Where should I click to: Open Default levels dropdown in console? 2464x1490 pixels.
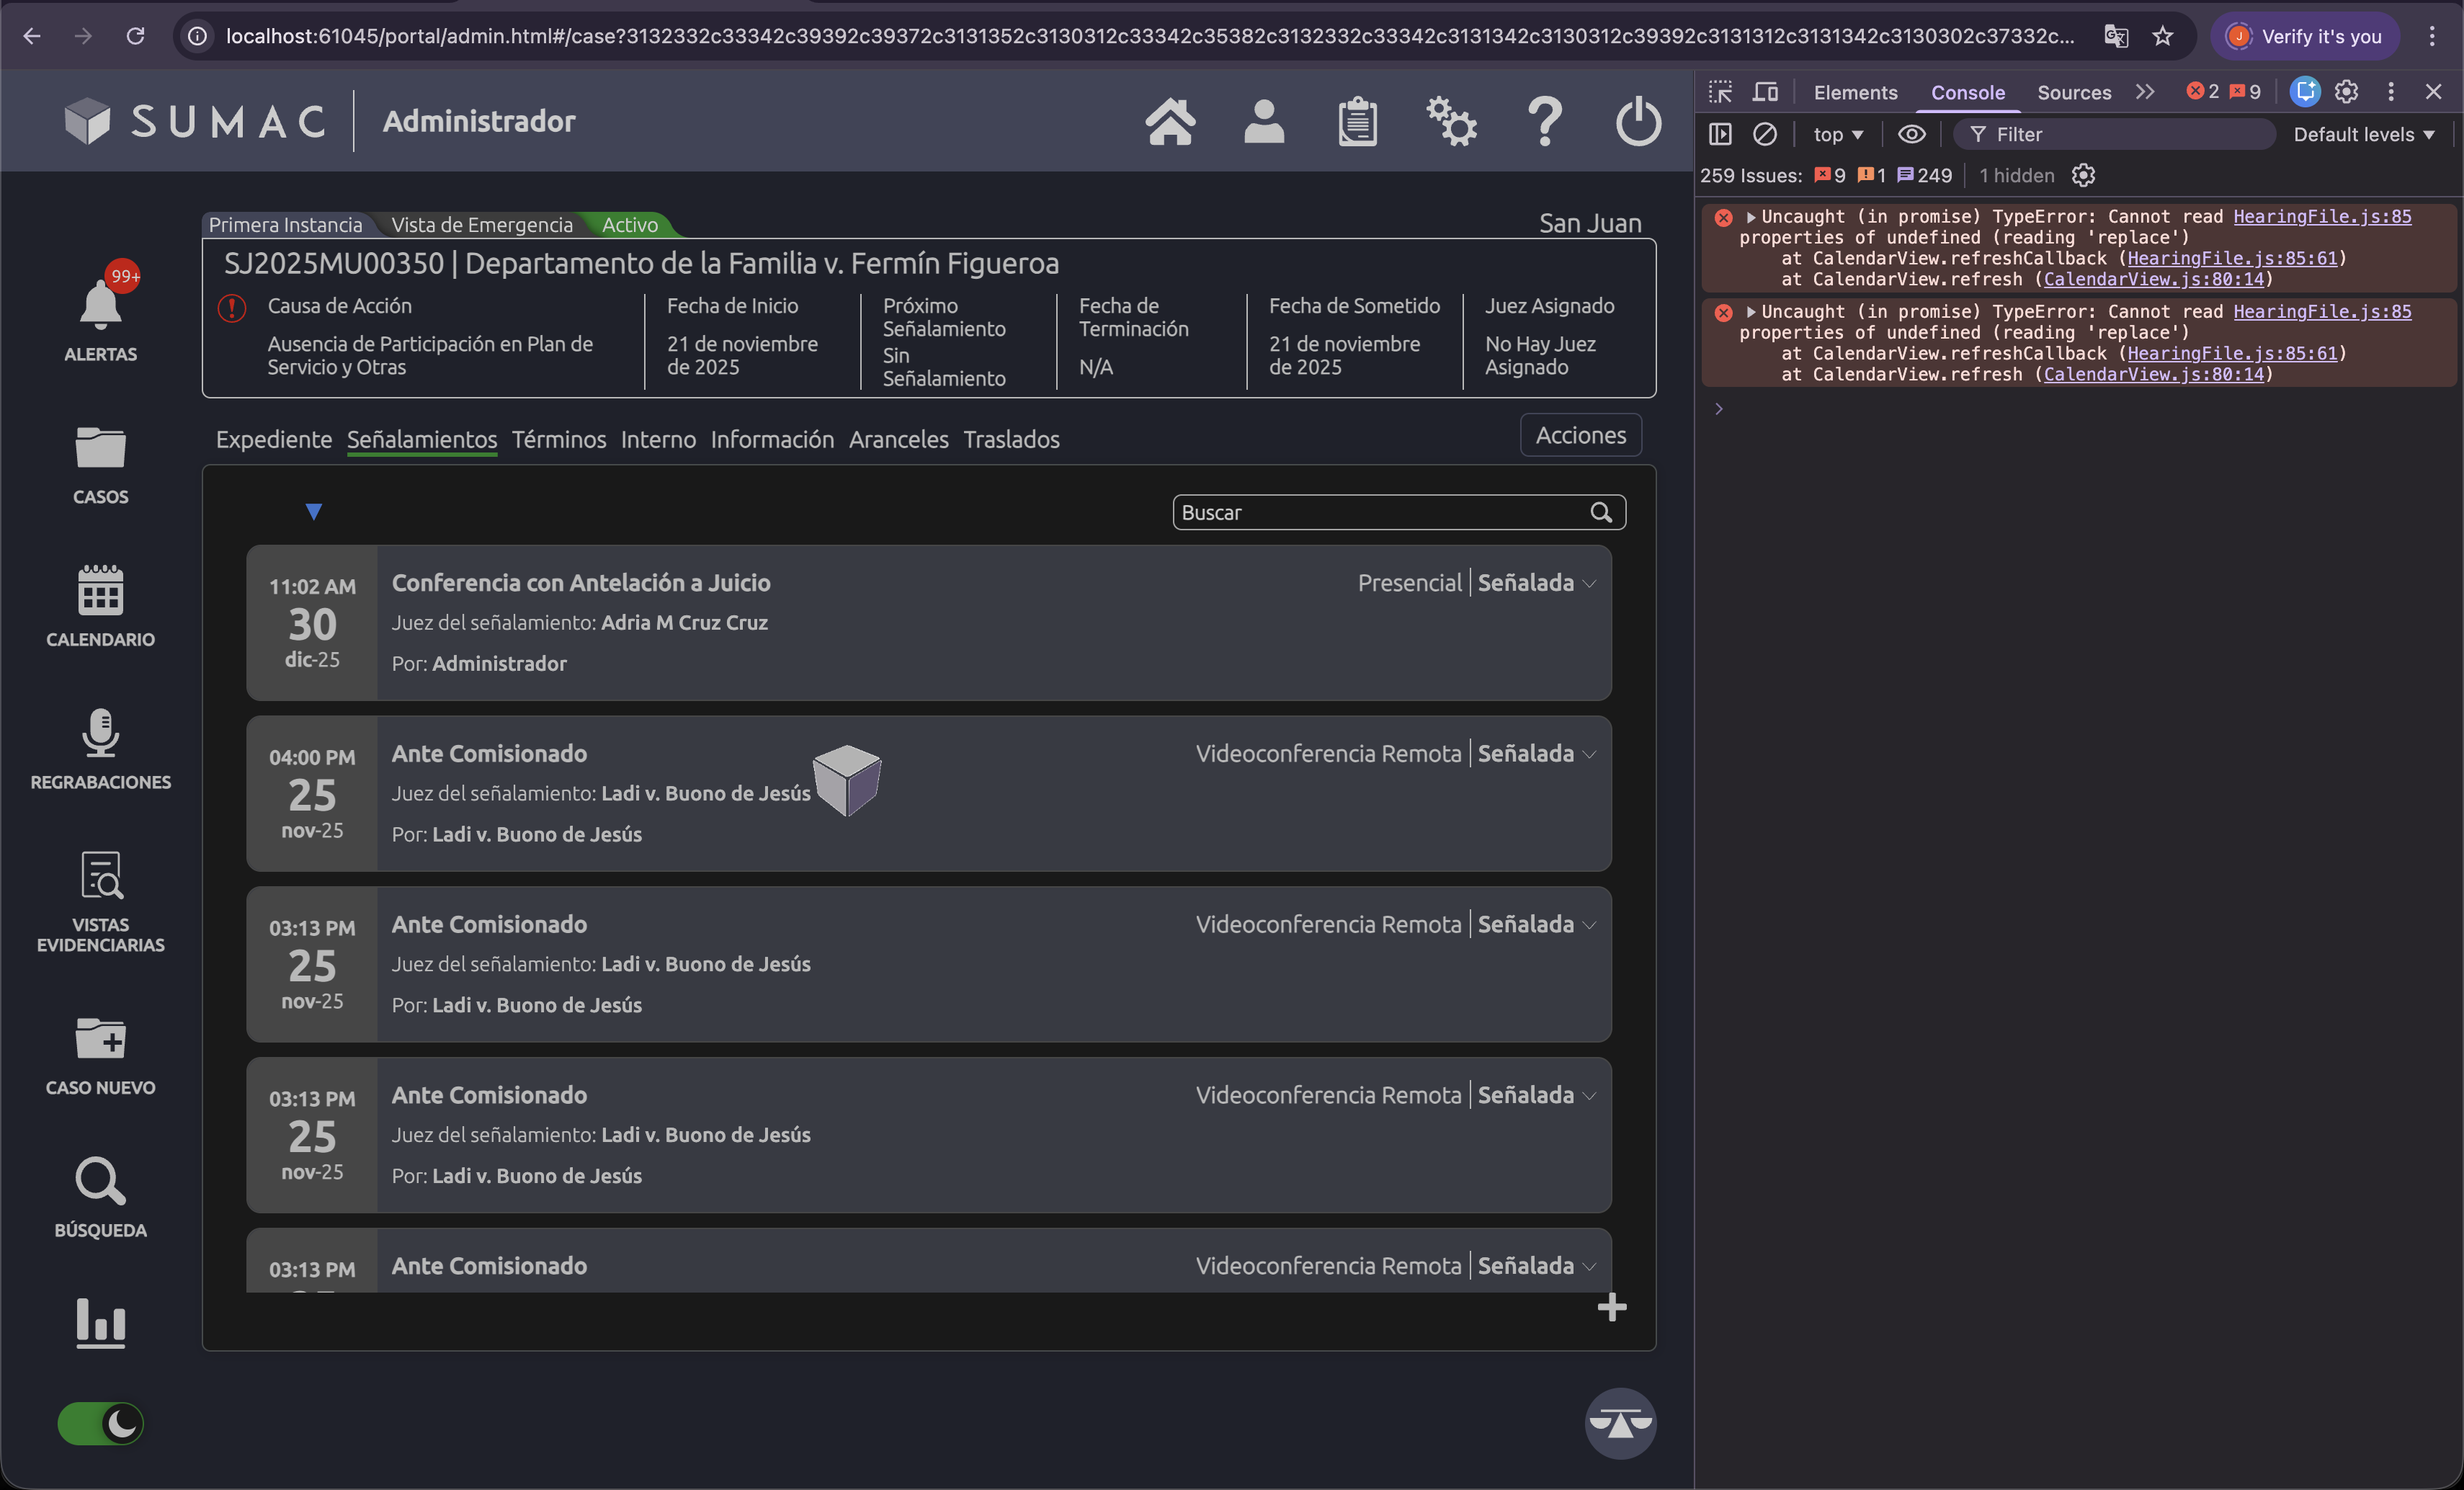tap(2363, 134)
